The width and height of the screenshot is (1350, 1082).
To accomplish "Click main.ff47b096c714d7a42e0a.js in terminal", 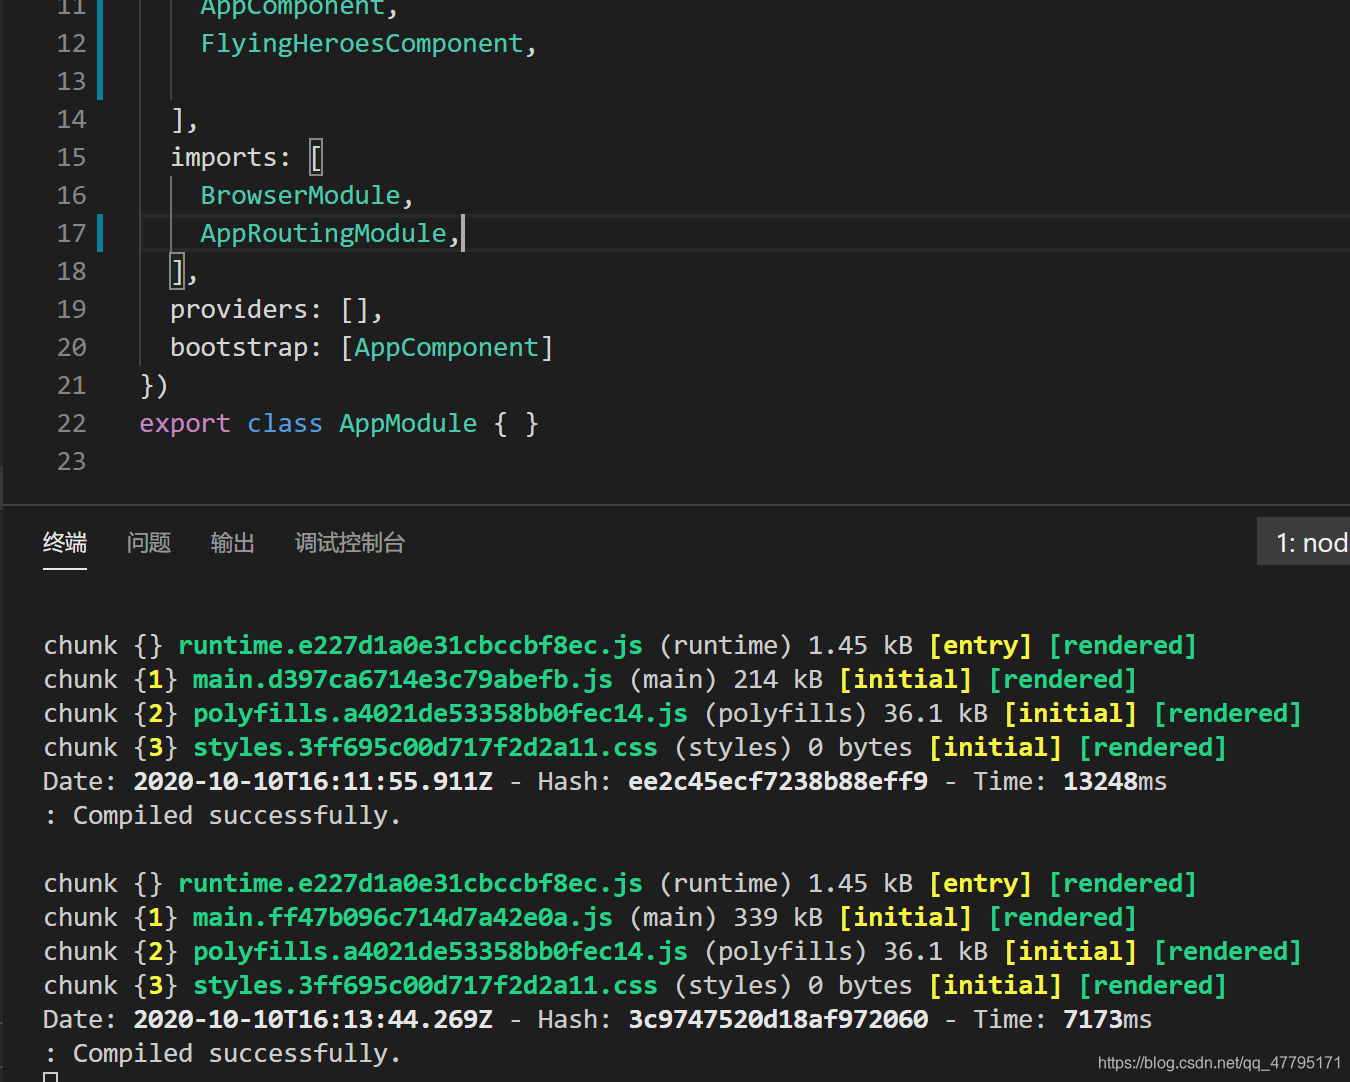I will pos(402,917).
